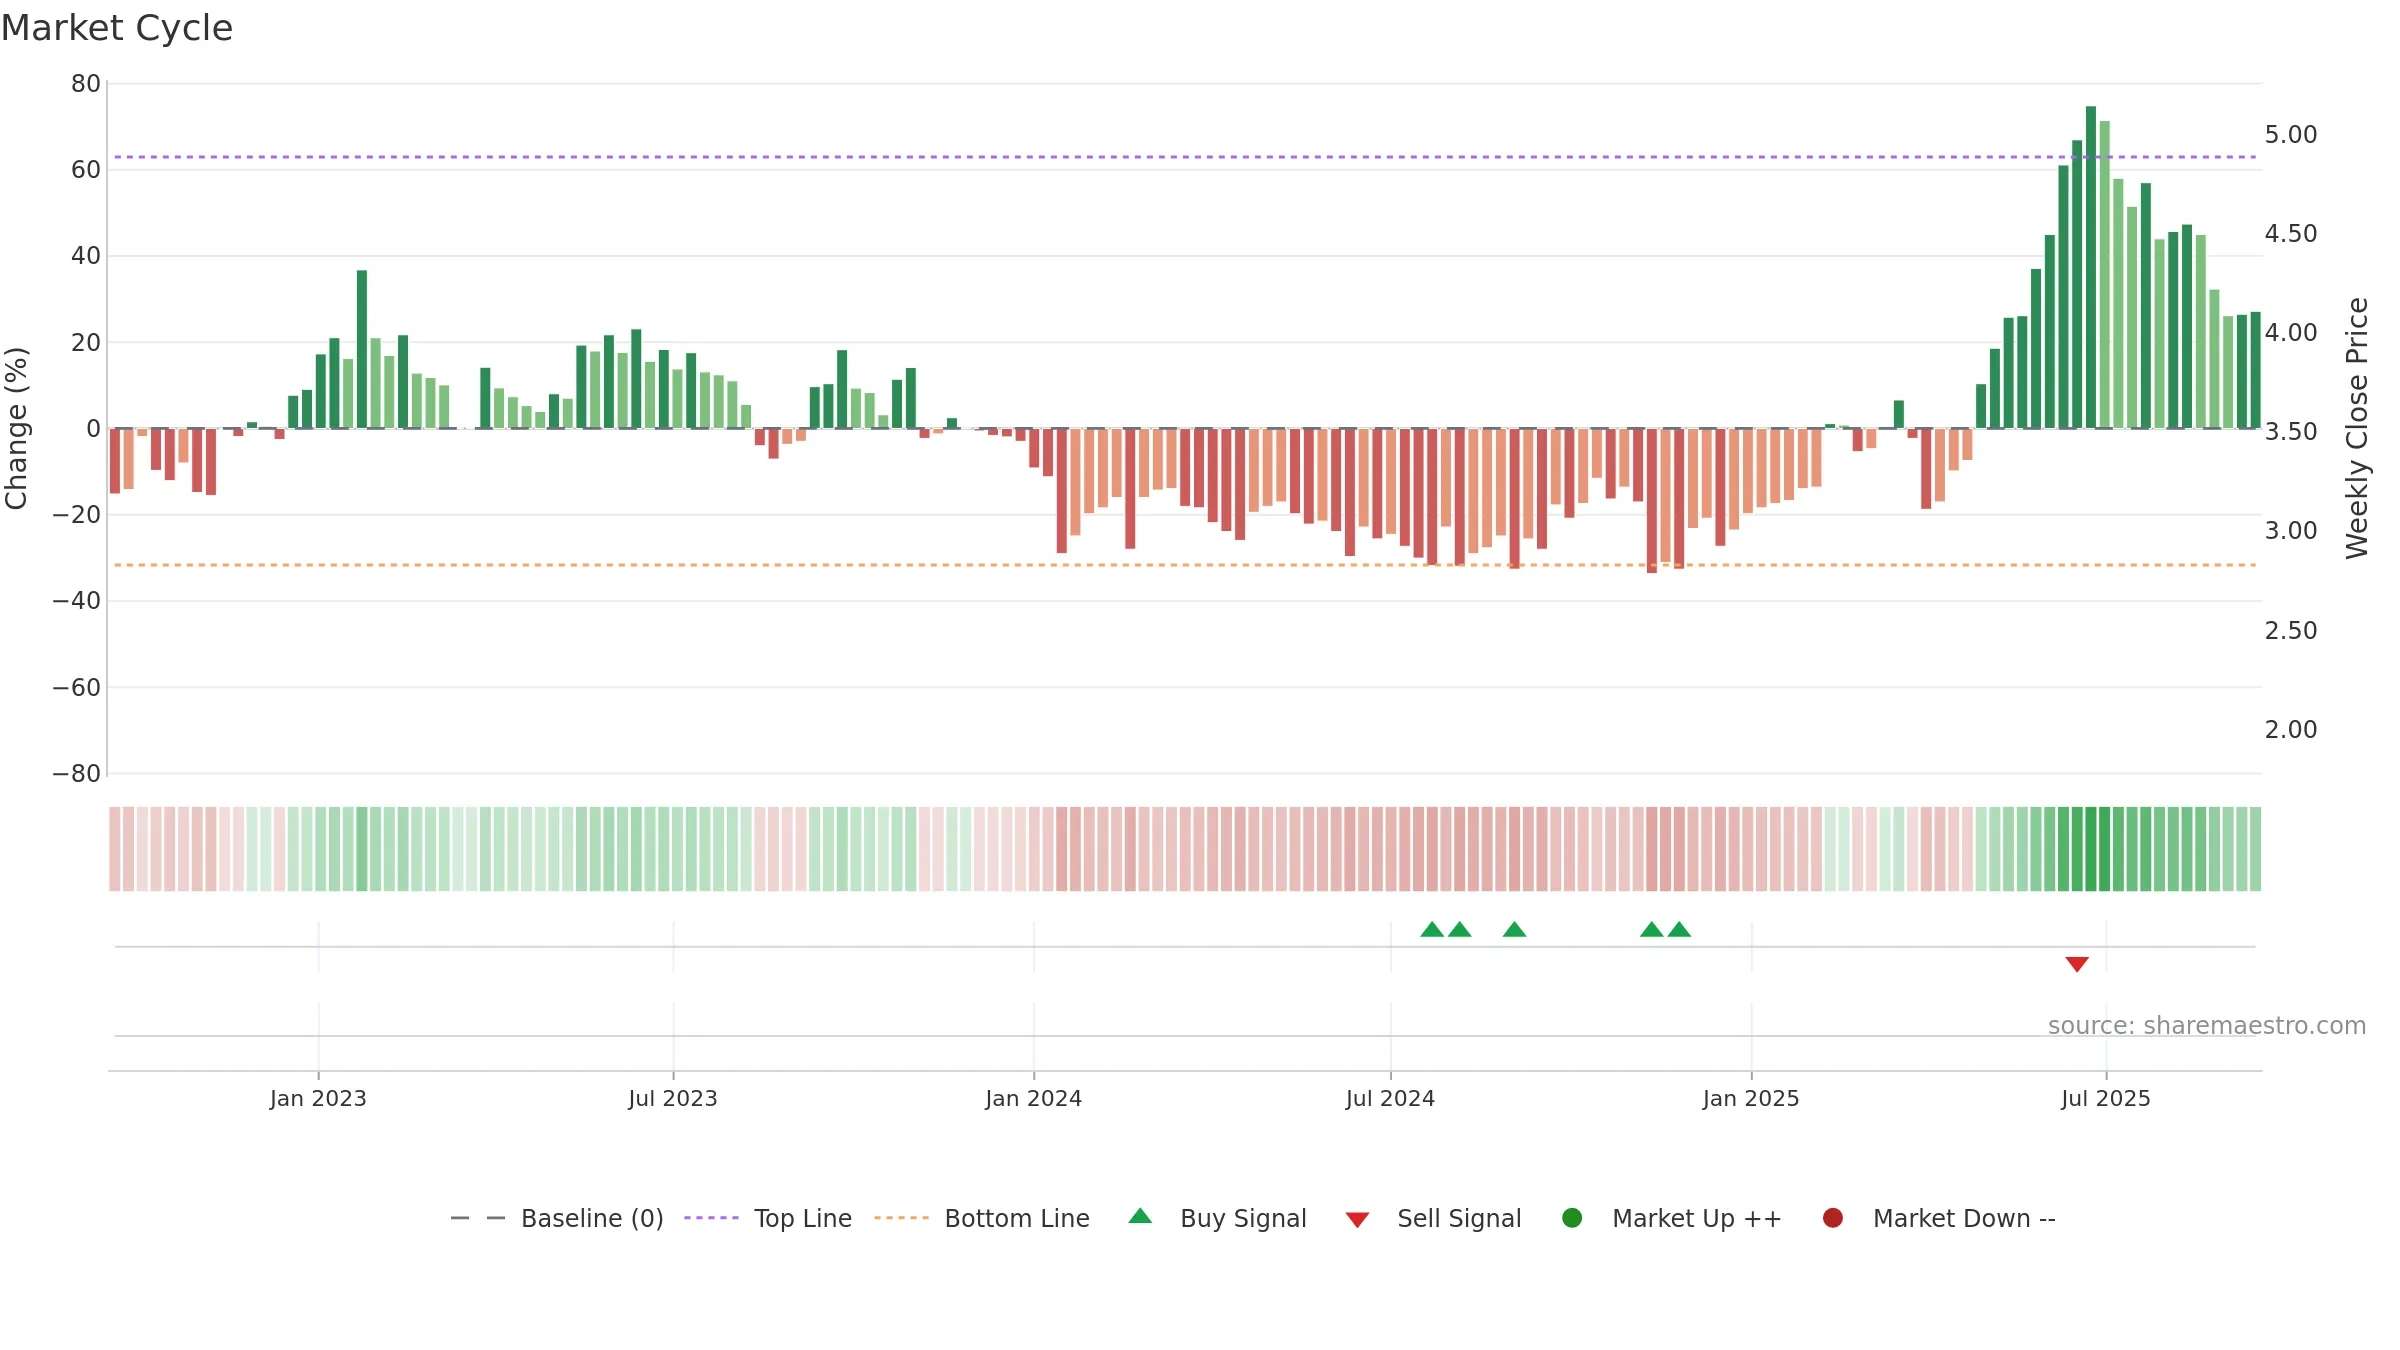Image resolution: width=2400 pixels, height=1350 pixels.
Task: Select the tallest green bar above the top line
Action: click(2091, 267)
